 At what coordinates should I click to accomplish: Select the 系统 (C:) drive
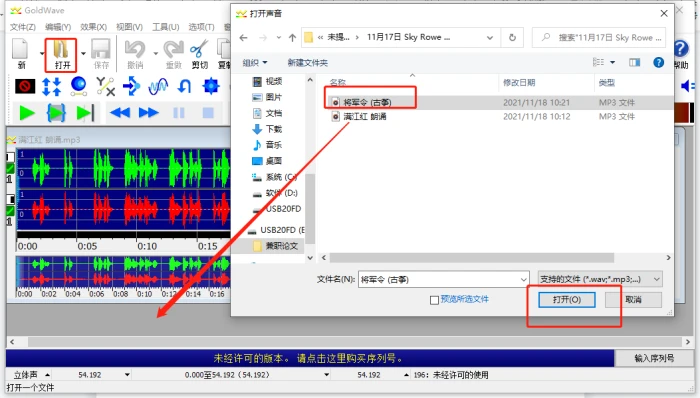click(275, 177)
